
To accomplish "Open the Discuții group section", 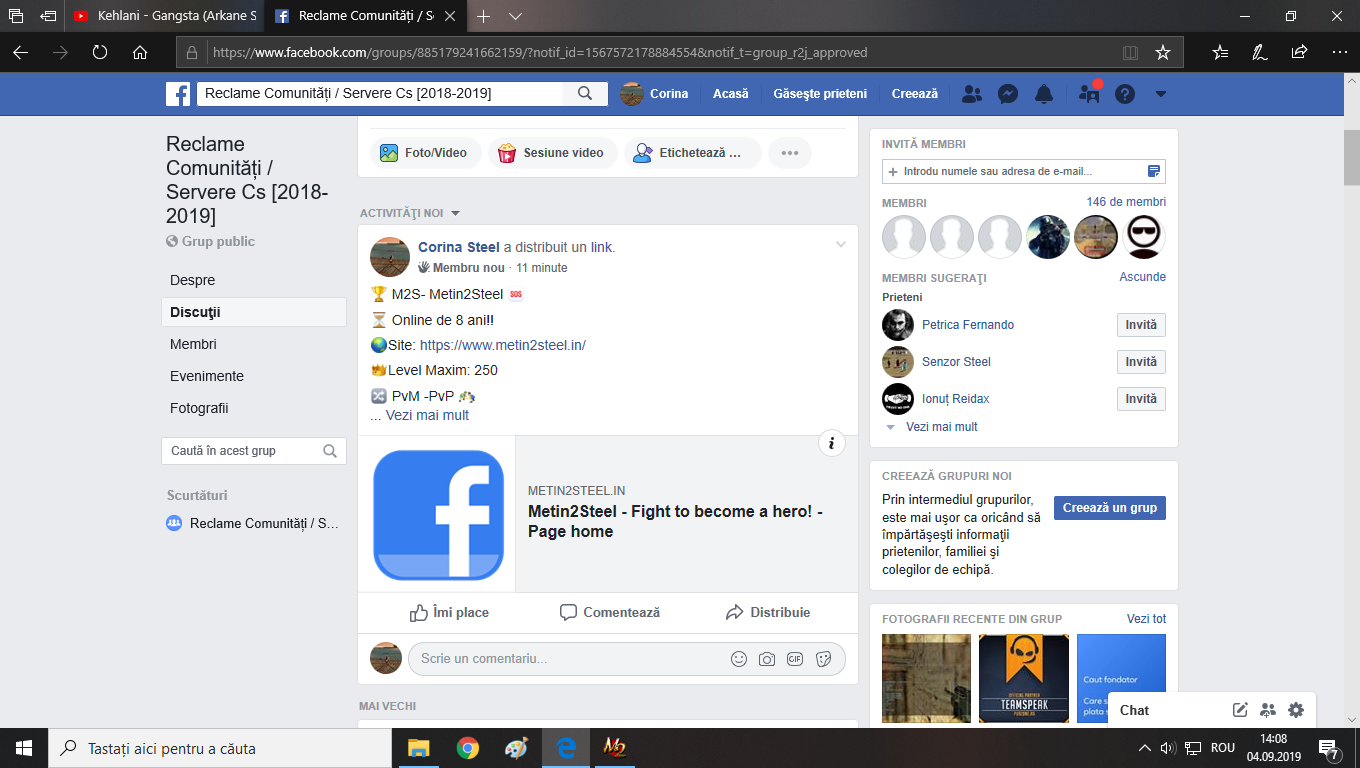I will [x=254, y=312].
